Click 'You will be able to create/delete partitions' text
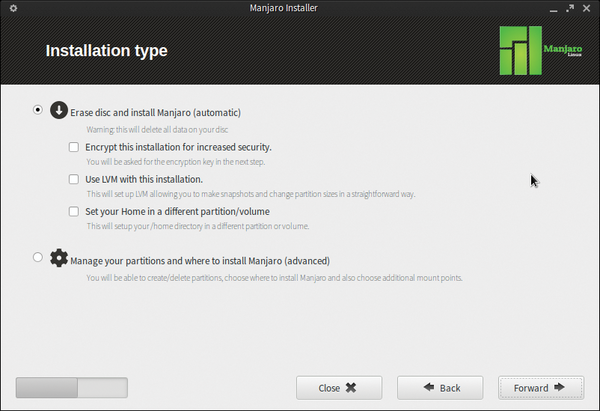This screenshot has width=600, height=411. [x=274, y=278]
